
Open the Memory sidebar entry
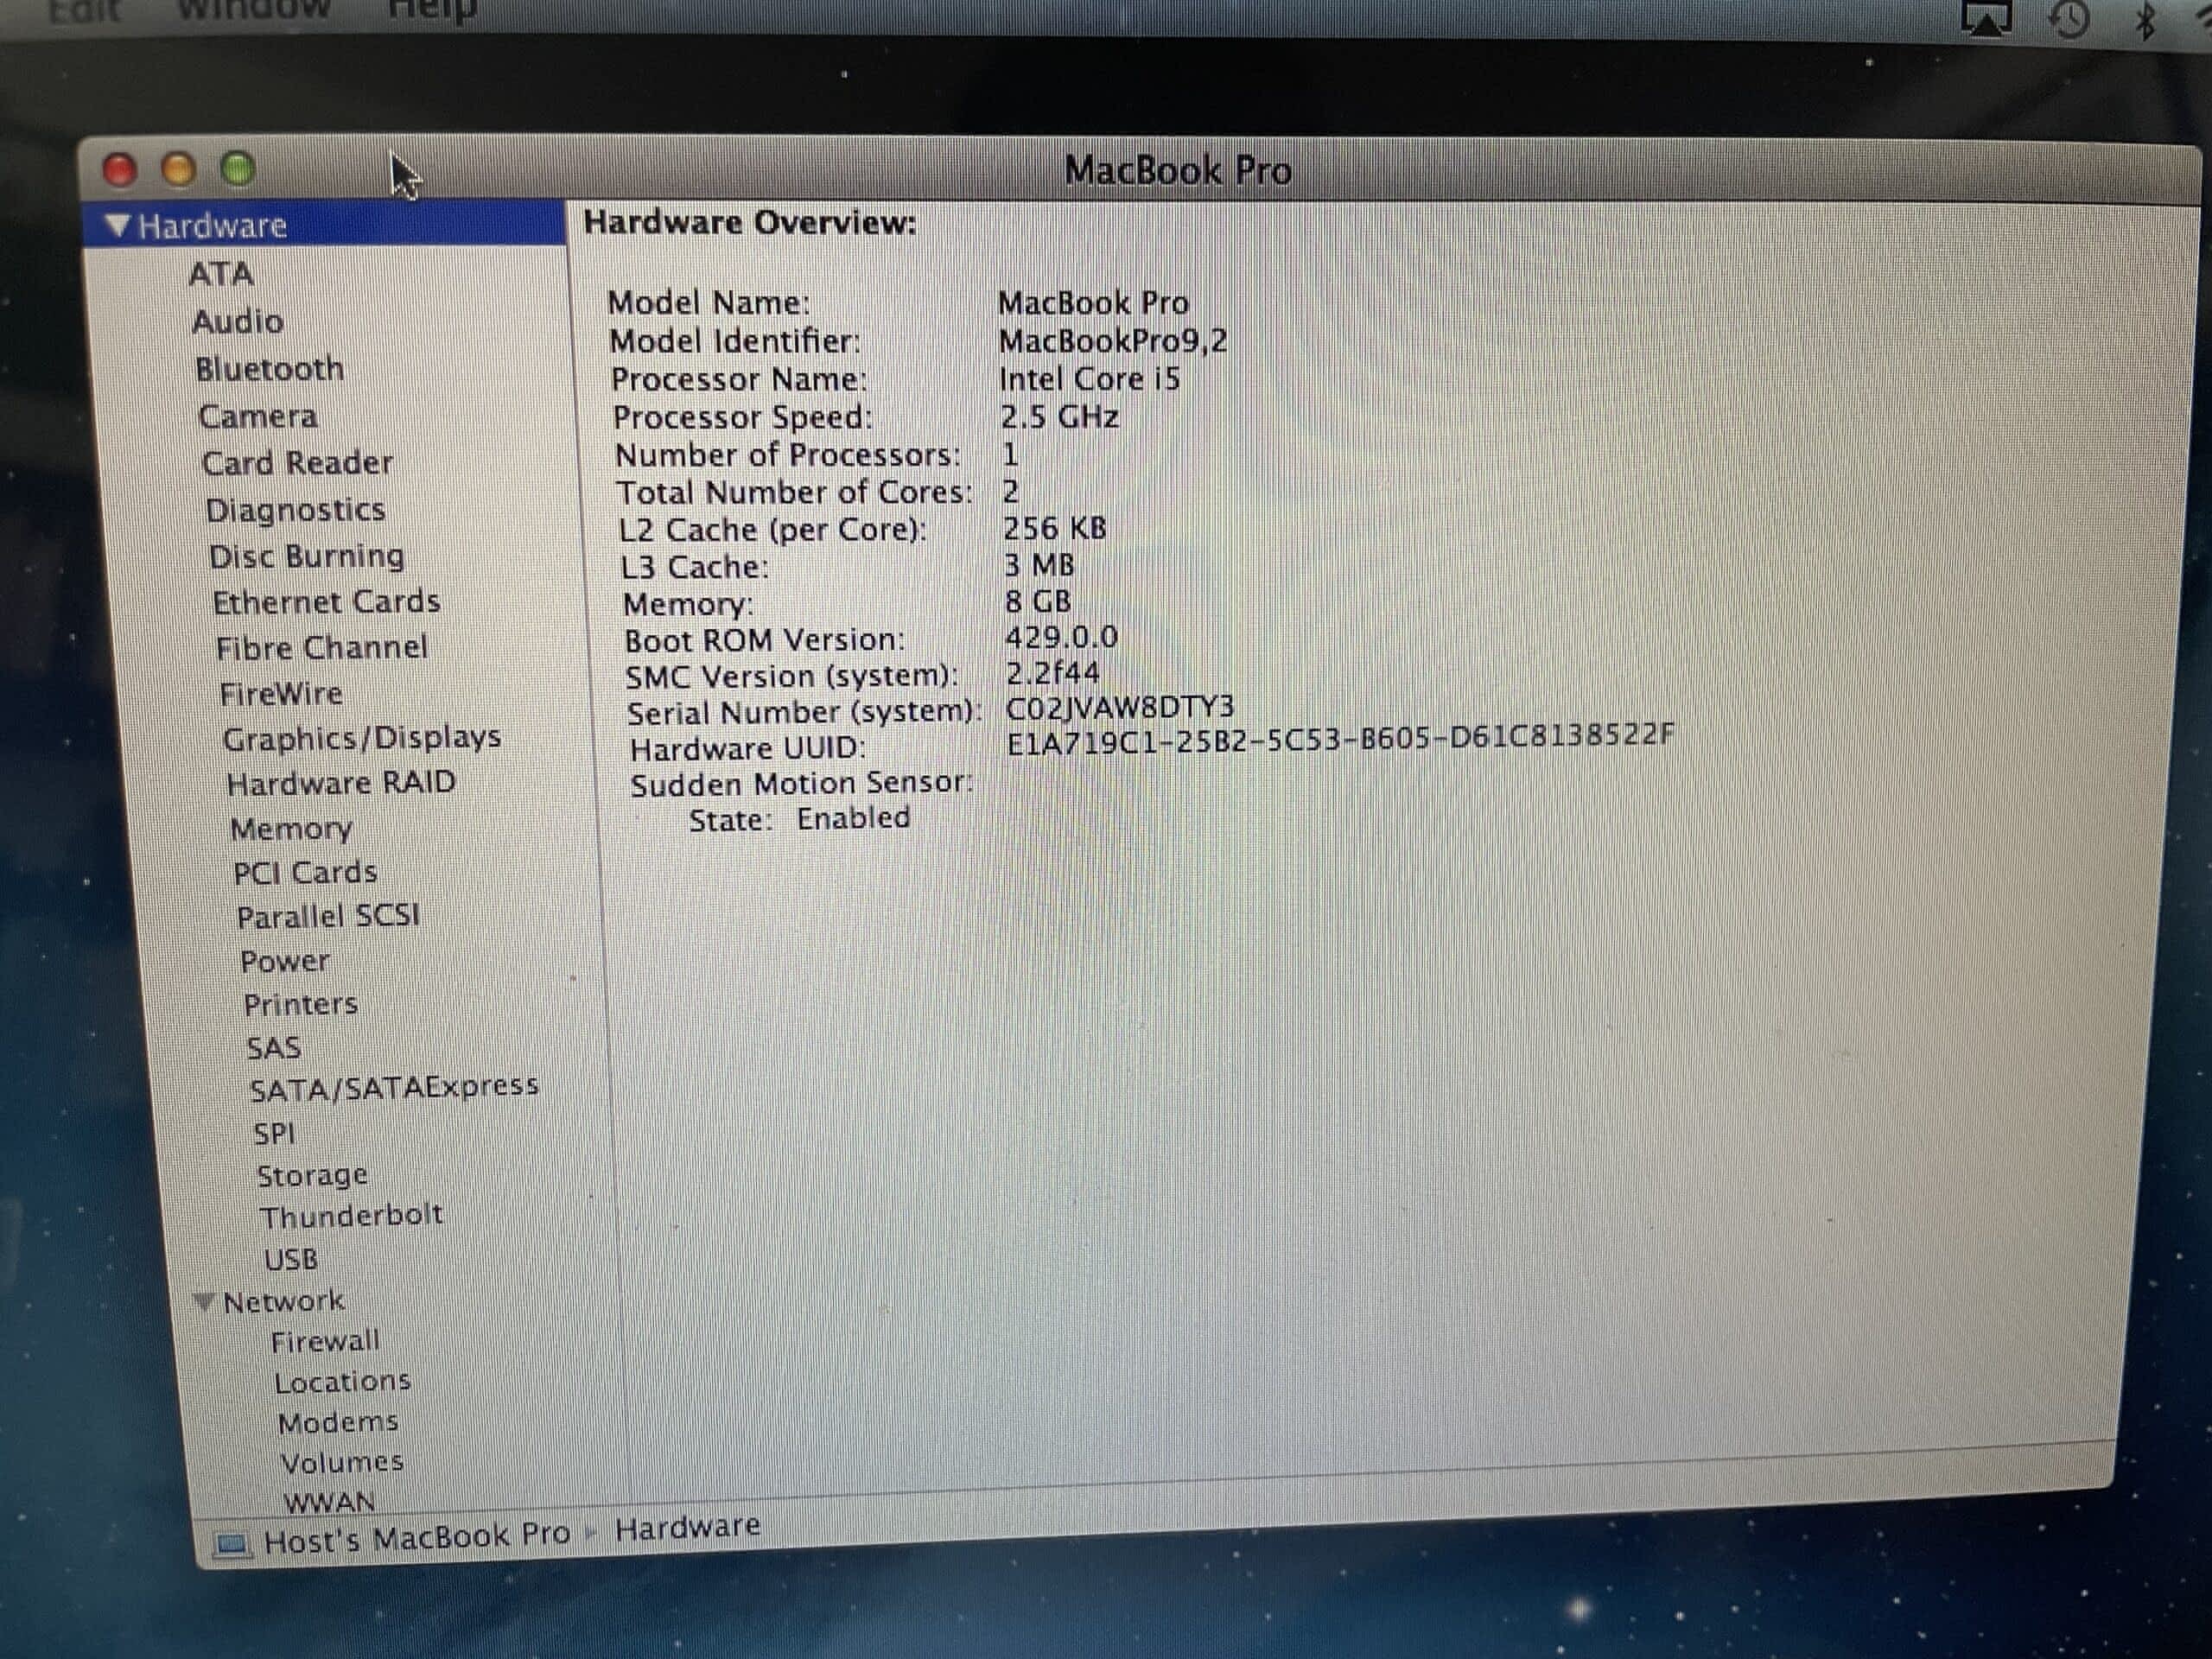tap(291, 829)
